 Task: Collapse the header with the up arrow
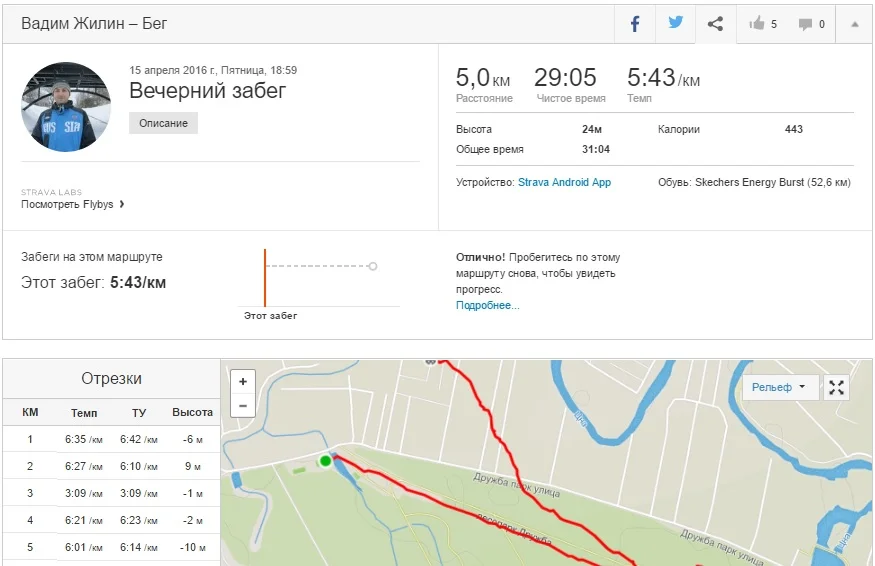pyautogui.click(x=854, y=24)
